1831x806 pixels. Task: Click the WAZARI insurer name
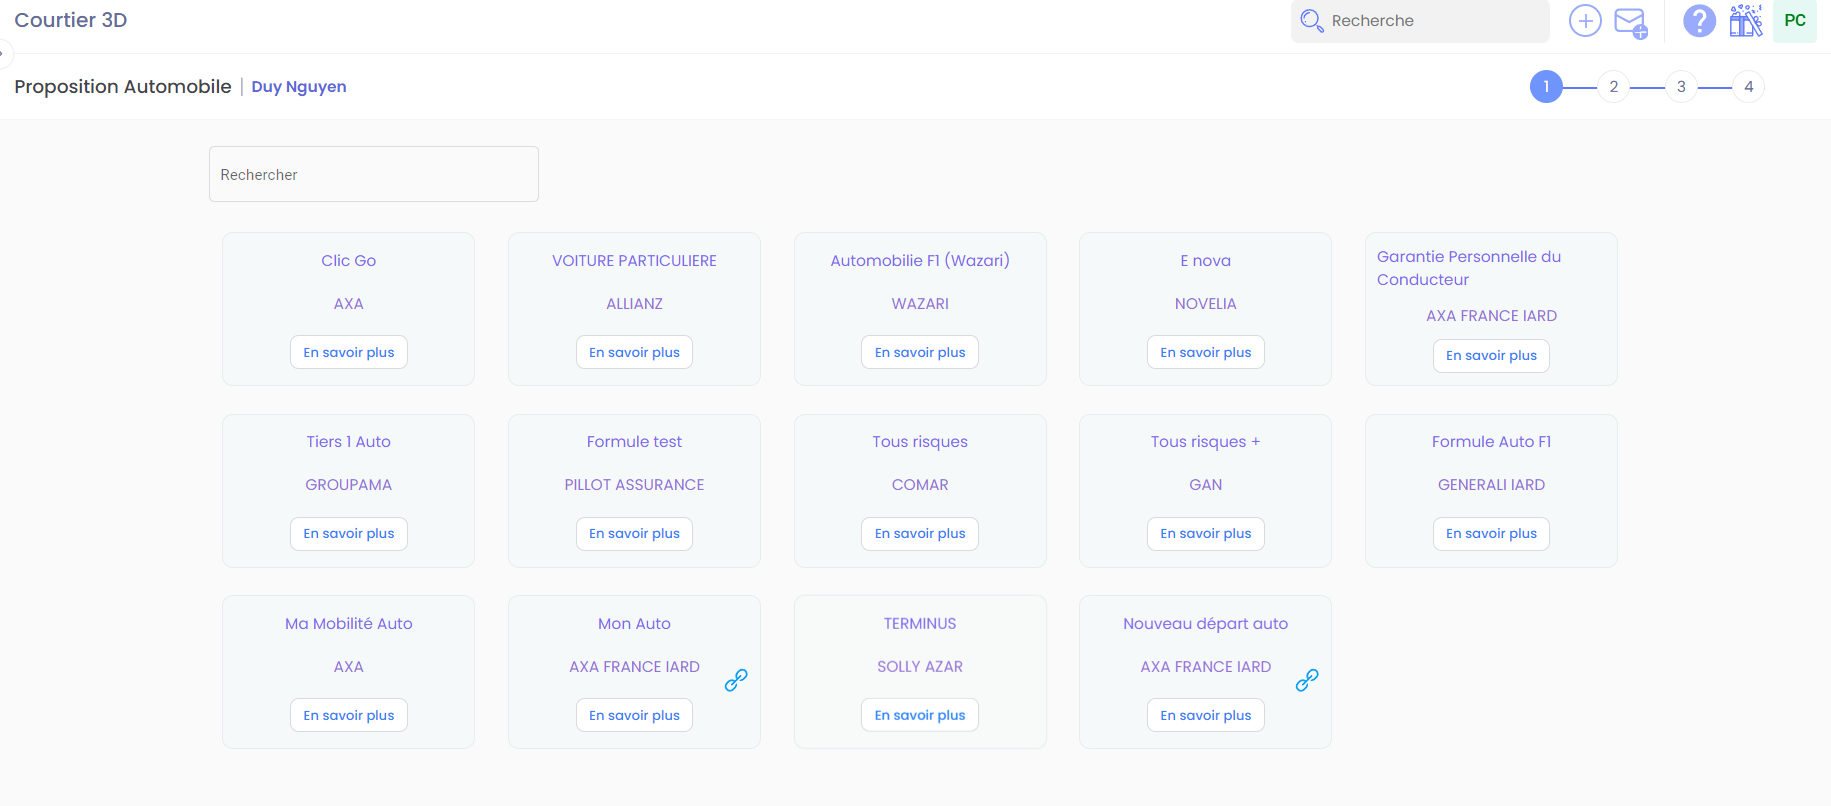point(920,304)
